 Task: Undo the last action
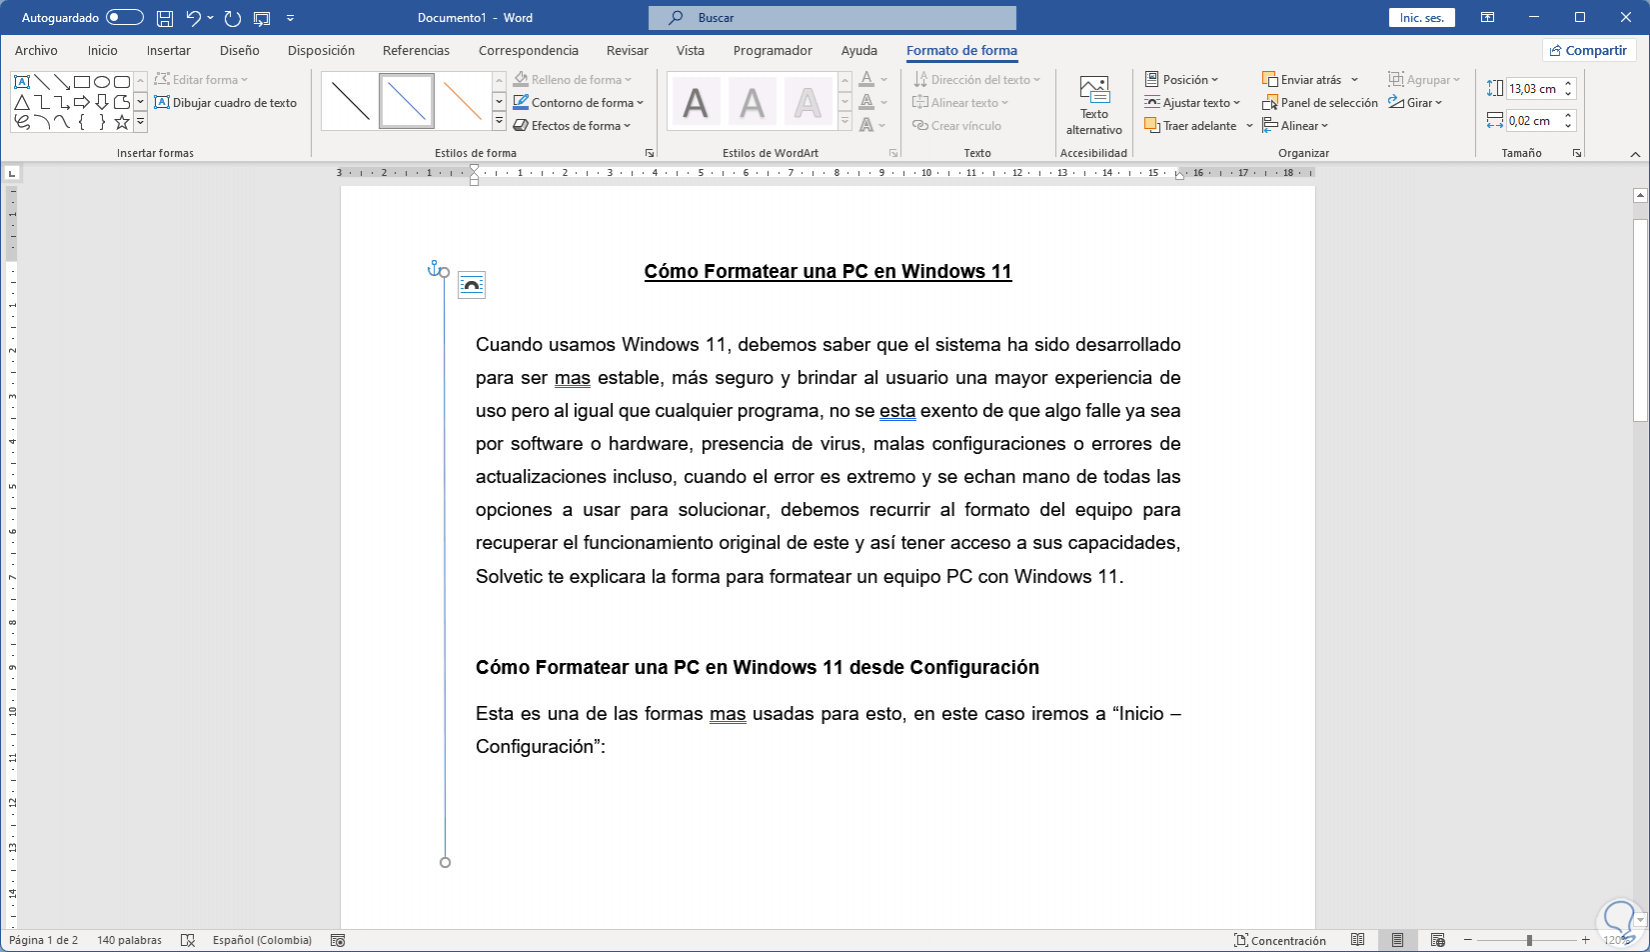click(x=194, y=18)
